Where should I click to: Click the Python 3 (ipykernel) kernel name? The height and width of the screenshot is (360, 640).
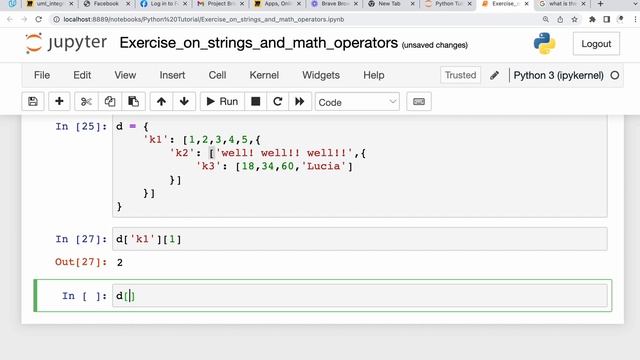558,76
